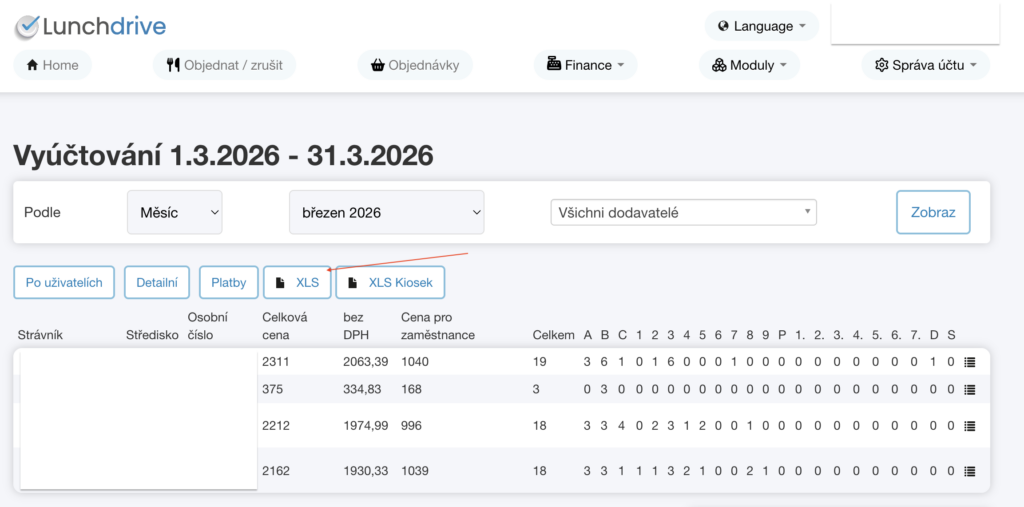1024x507 pixels.
Task: Switch to Po uživatelích view
Action: pyautogui.click(x=64, y=282)
